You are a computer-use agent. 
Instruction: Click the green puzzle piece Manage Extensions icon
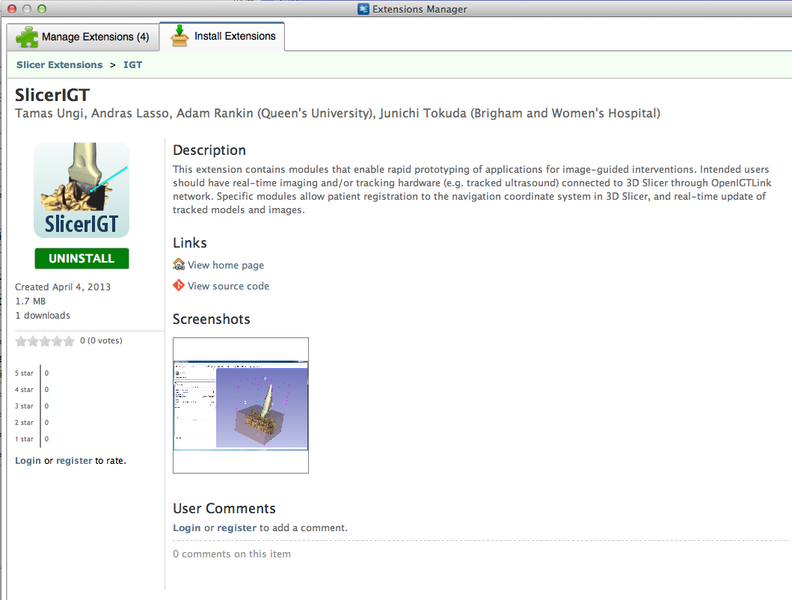tap(26, 37)
